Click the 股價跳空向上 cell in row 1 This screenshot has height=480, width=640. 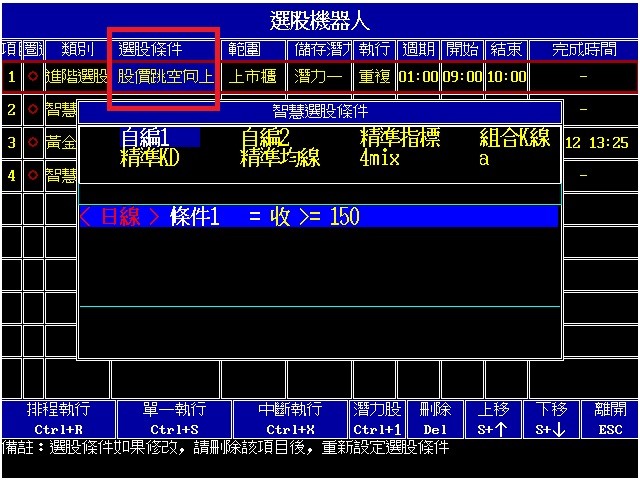pos(165,76)
